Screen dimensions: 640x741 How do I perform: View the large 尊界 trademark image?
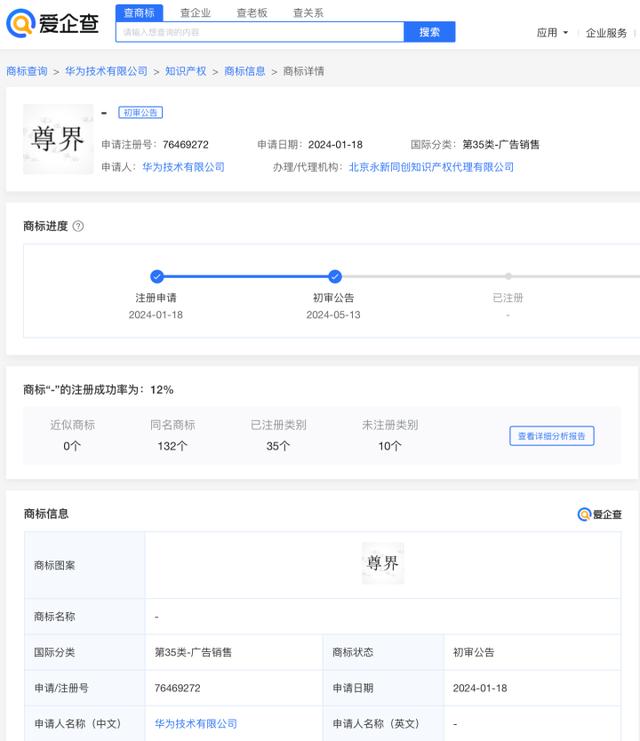(58, 139)
